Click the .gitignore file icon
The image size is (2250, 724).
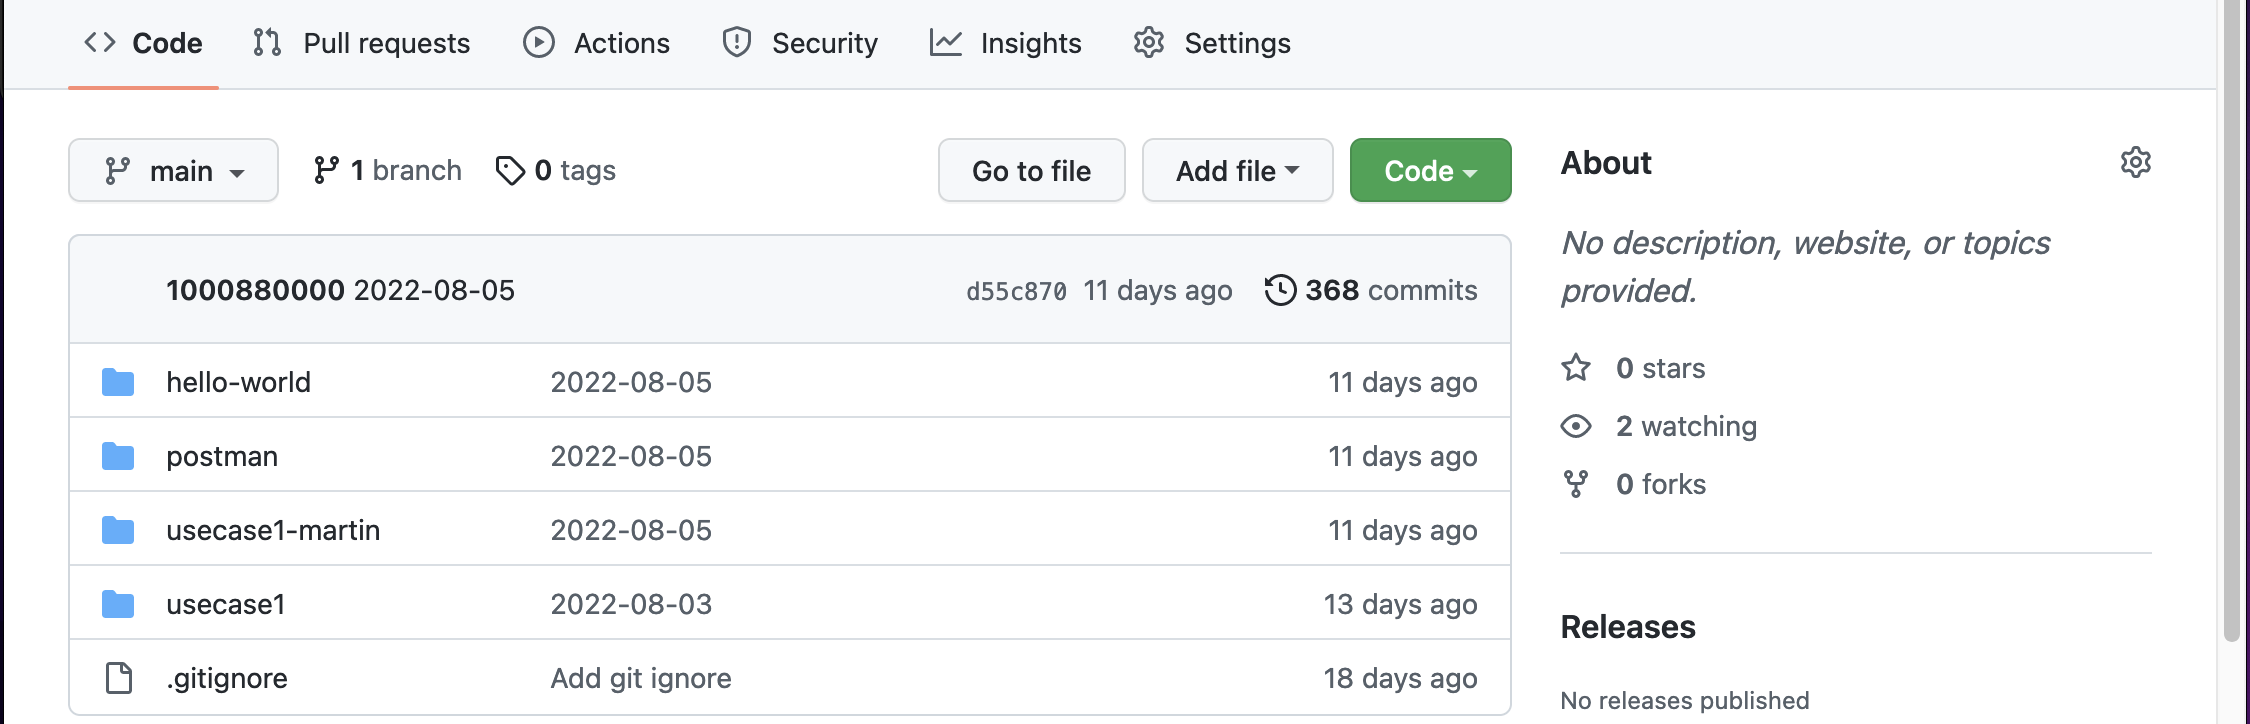[118, 678]
